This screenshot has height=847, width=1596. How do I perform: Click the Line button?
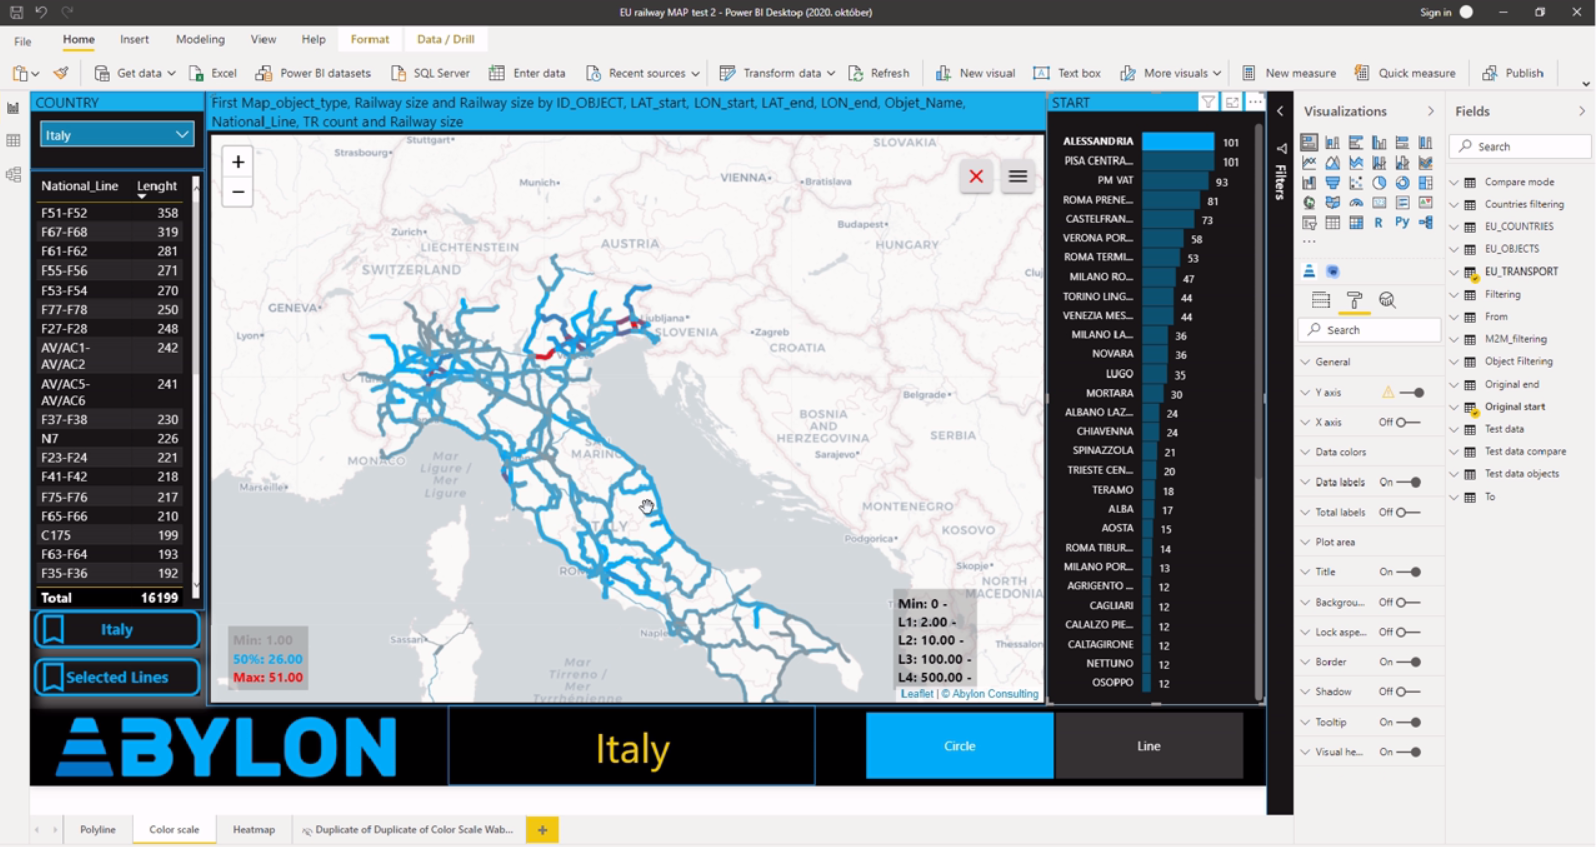pyautogui.click(x=1149, y=745)
